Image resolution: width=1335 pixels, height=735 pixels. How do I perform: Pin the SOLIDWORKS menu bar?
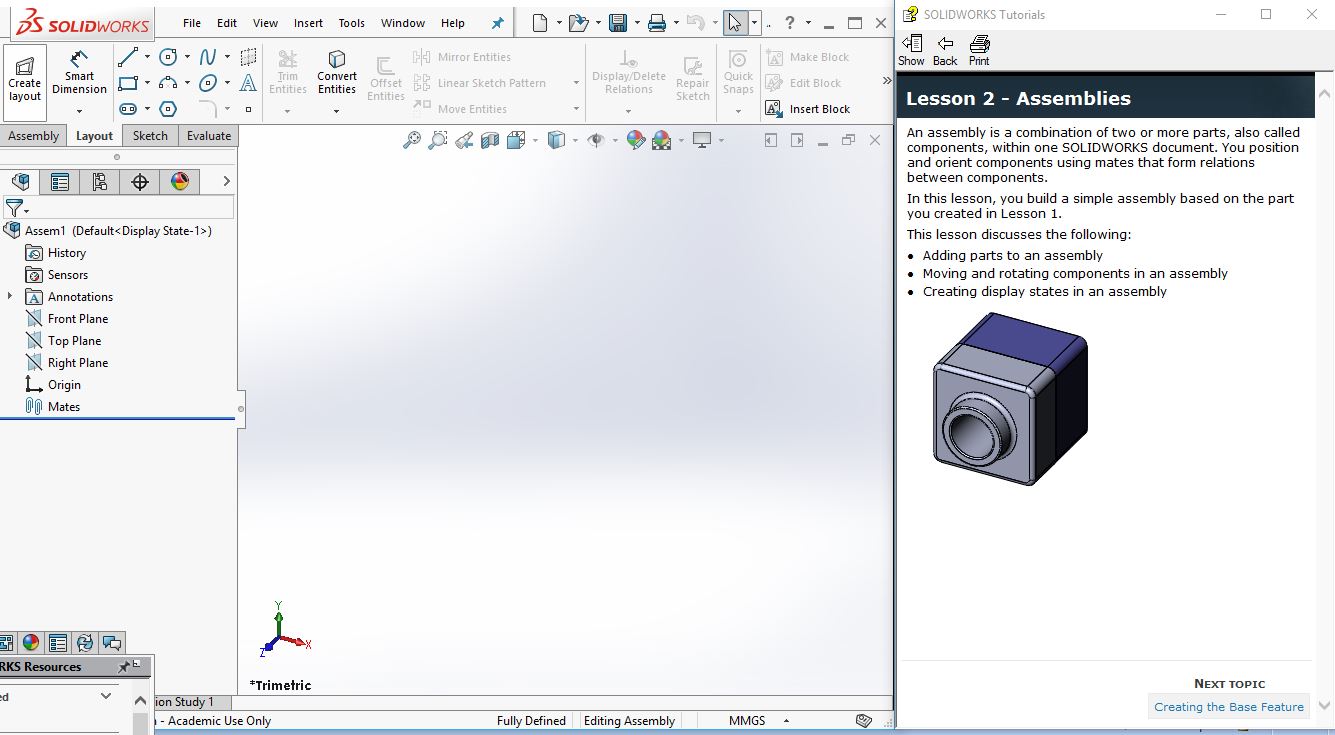click(x=498, y=23)
